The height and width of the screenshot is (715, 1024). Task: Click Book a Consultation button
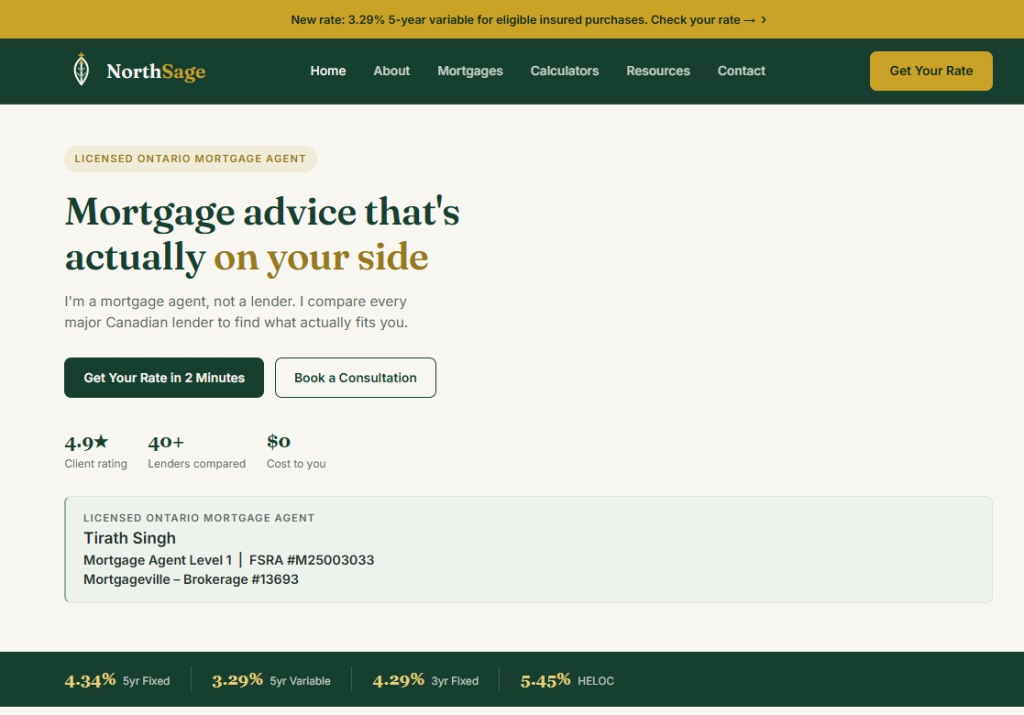pyautogui.click(x=355, y=377)
